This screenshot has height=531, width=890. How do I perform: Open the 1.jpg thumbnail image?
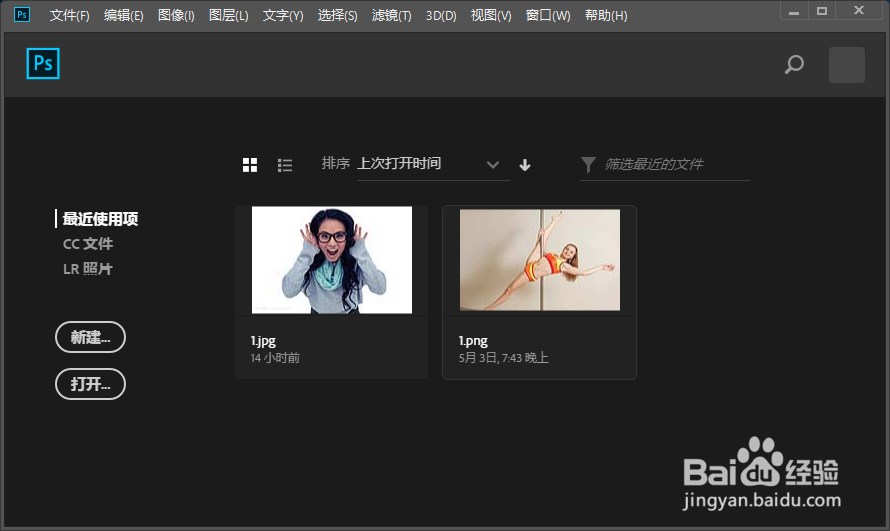(x=332, y=260)
